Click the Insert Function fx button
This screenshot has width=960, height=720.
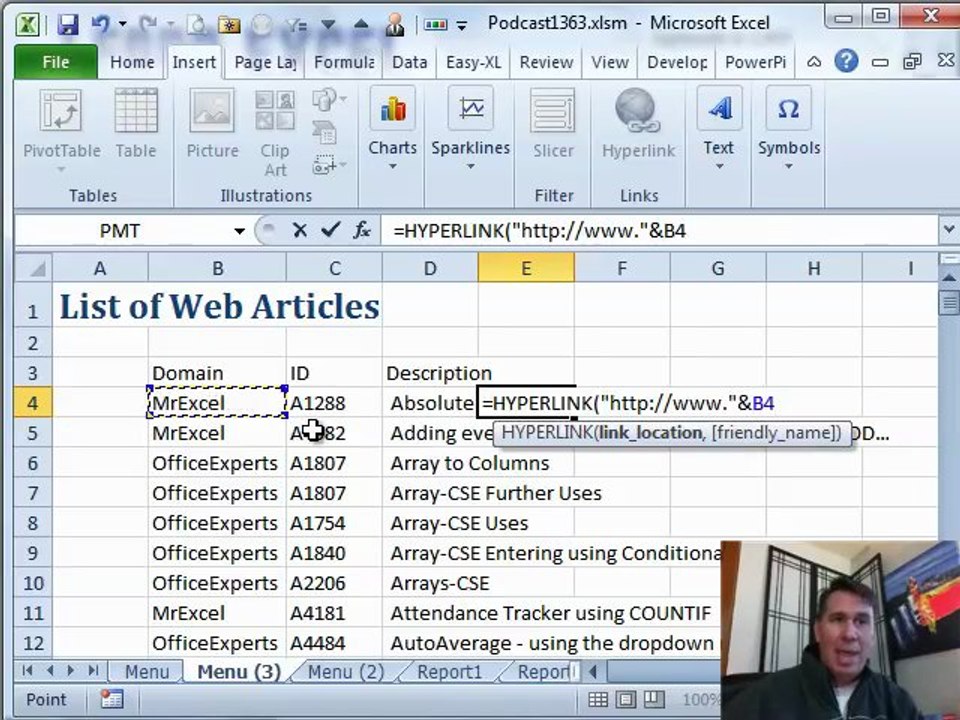(362, 231)
